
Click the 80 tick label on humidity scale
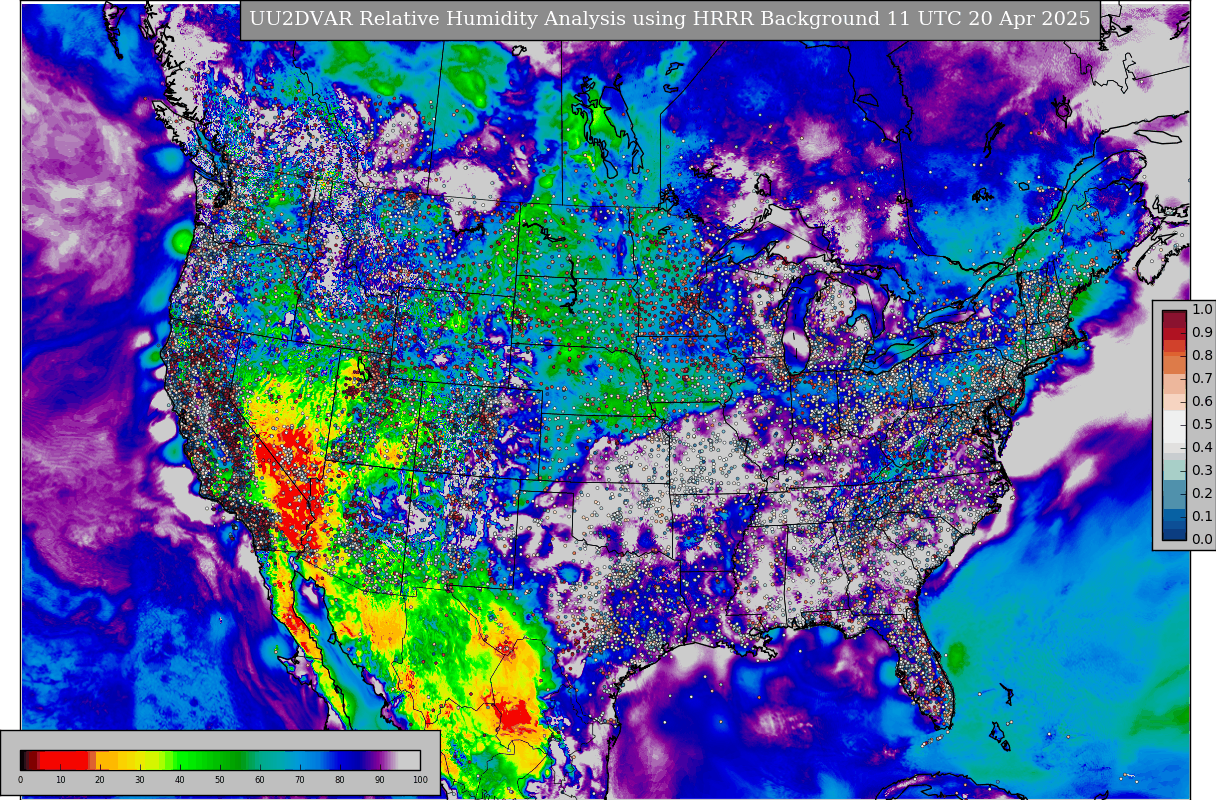(340, 780)
